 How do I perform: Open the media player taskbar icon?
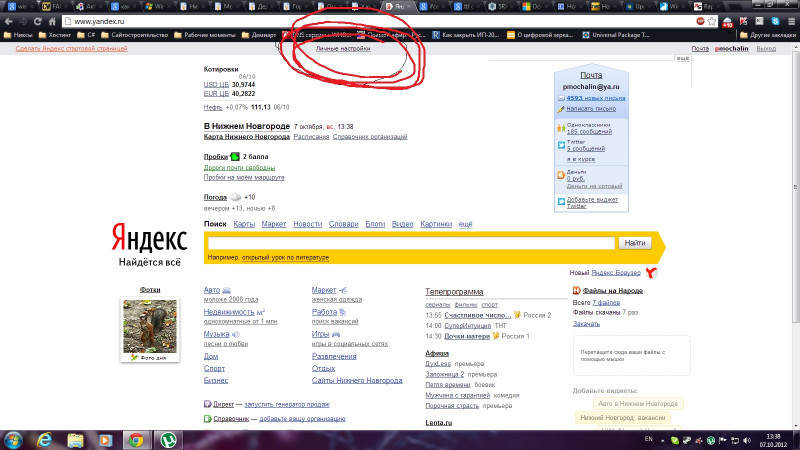click(x=105, y=440)
